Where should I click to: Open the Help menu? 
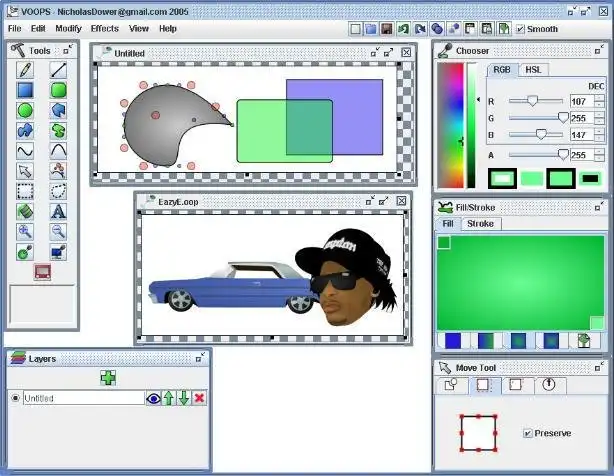(x=168, y=29)
